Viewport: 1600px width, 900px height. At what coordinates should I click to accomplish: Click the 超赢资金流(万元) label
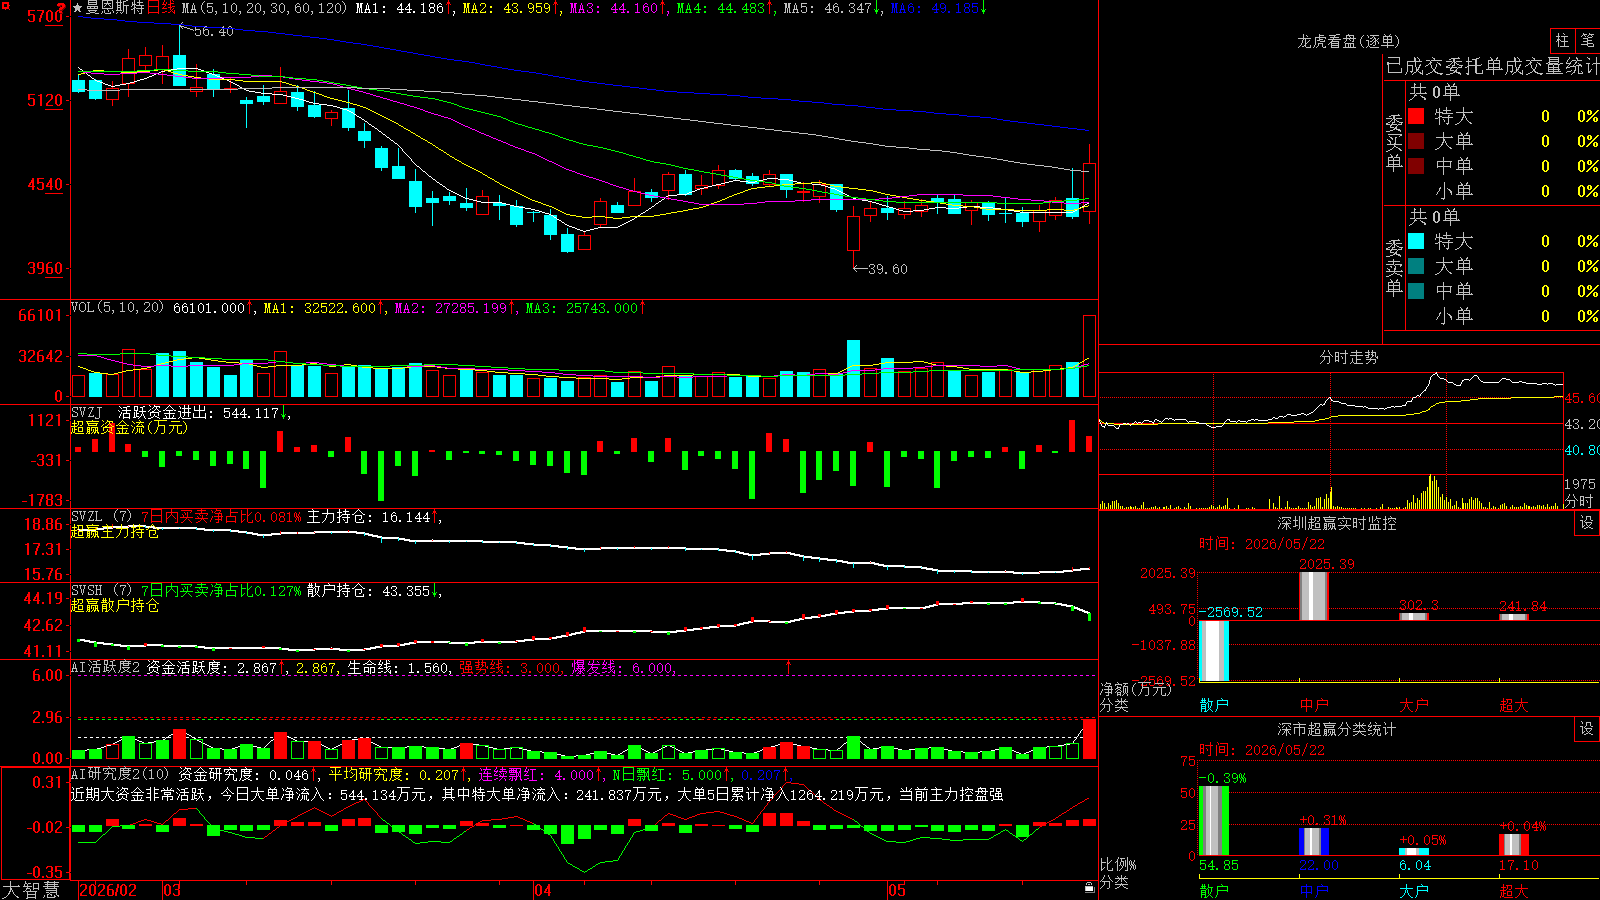click(129, 427)
